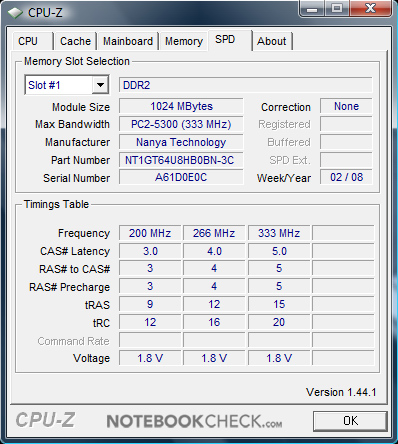
Task: Open the Mainboard tab
Action: coord(128,41)
